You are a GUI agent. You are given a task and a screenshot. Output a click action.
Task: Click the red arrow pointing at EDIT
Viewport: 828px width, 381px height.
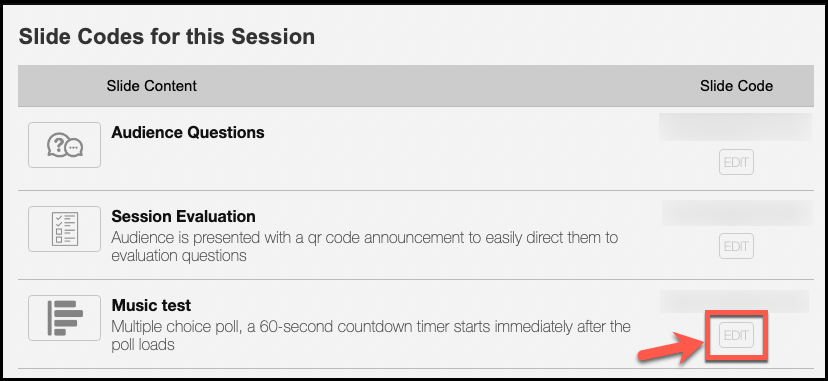671,349
